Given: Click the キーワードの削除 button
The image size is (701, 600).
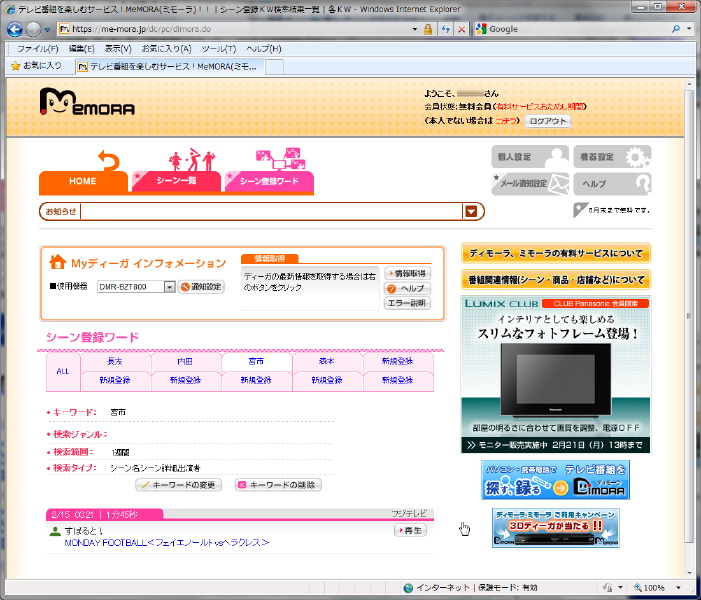Looking at the screenshot, I should (278, 485).
